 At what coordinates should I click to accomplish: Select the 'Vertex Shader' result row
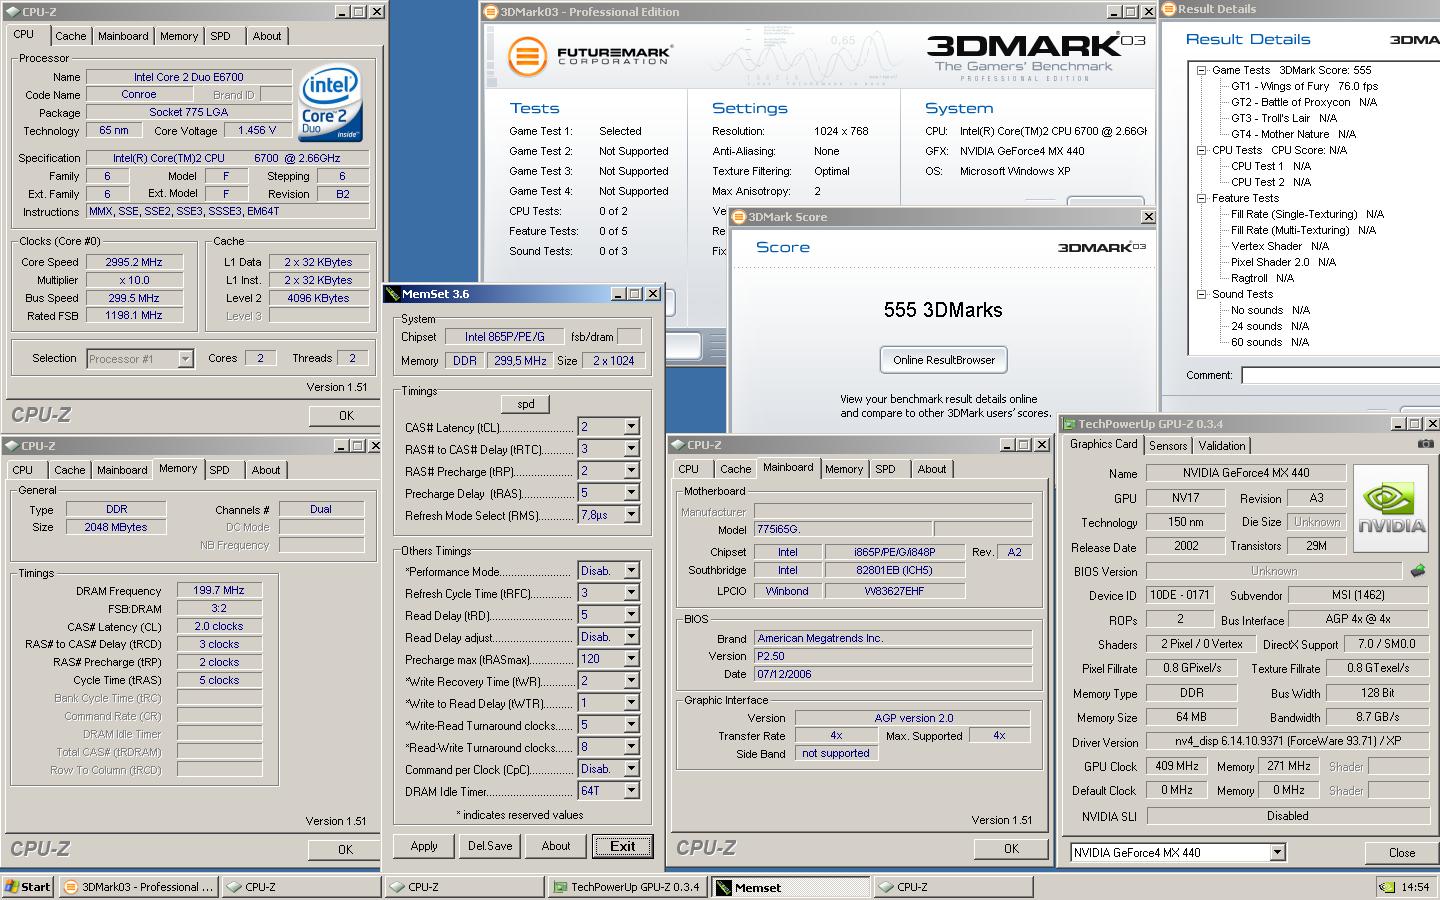(1280, 246)
